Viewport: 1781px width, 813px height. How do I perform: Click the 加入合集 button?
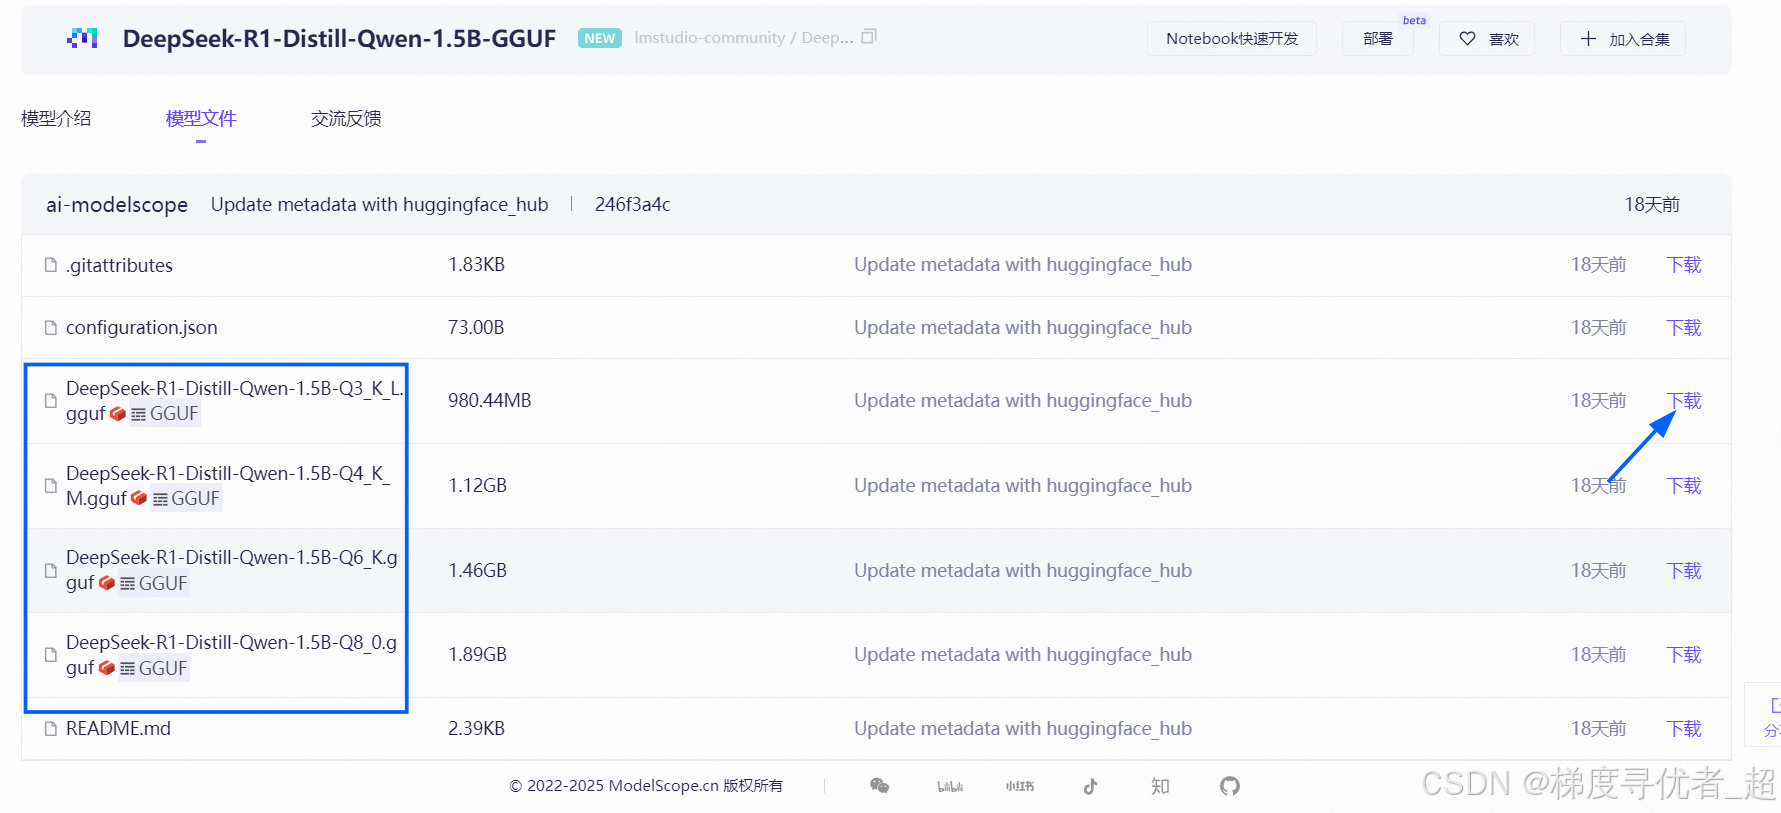coord(1623,38)
